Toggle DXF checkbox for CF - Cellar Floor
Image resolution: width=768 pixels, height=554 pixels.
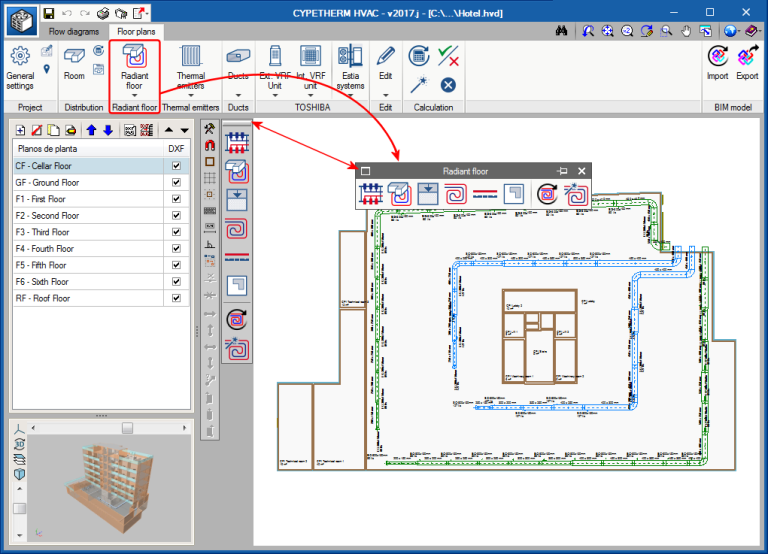(x=176, y=166)
